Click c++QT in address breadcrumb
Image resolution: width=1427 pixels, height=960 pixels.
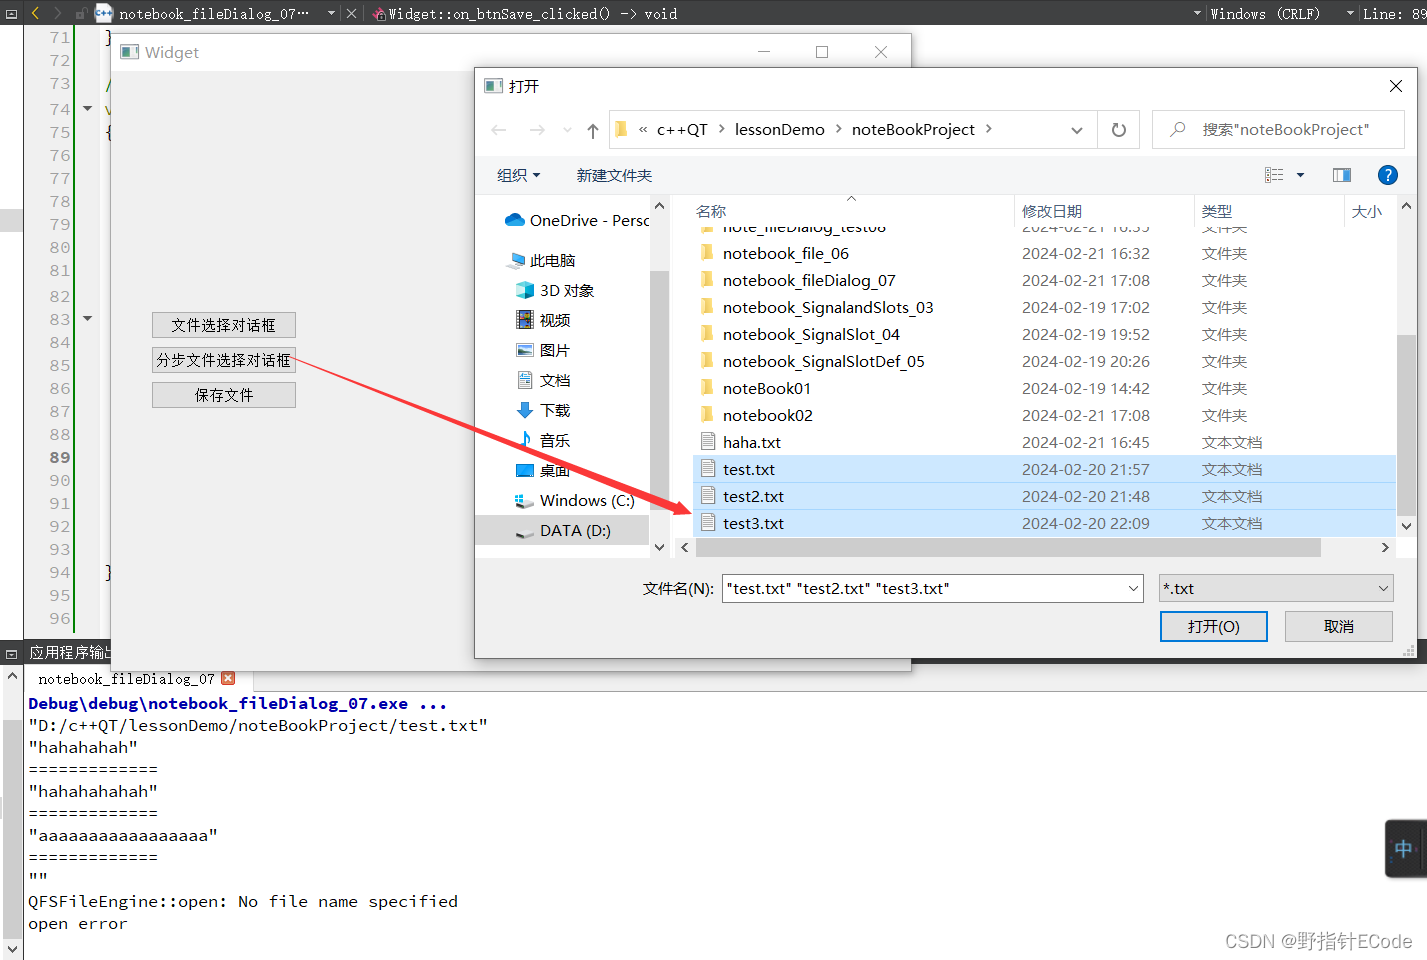(682, 130)
